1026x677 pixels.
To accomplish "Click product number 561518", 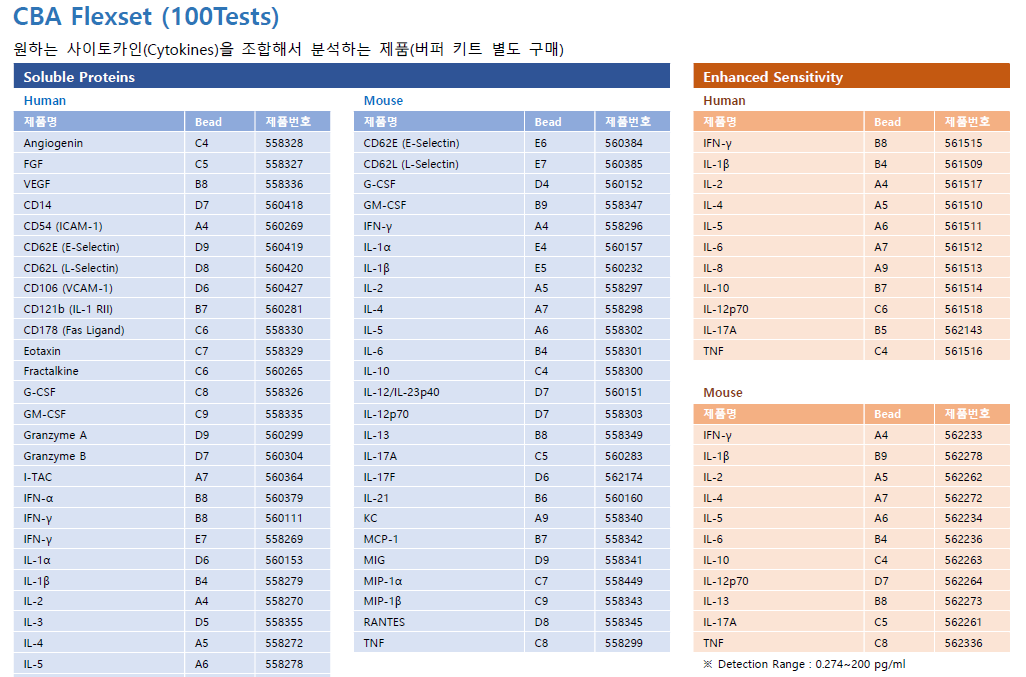I will pos(963,309).
